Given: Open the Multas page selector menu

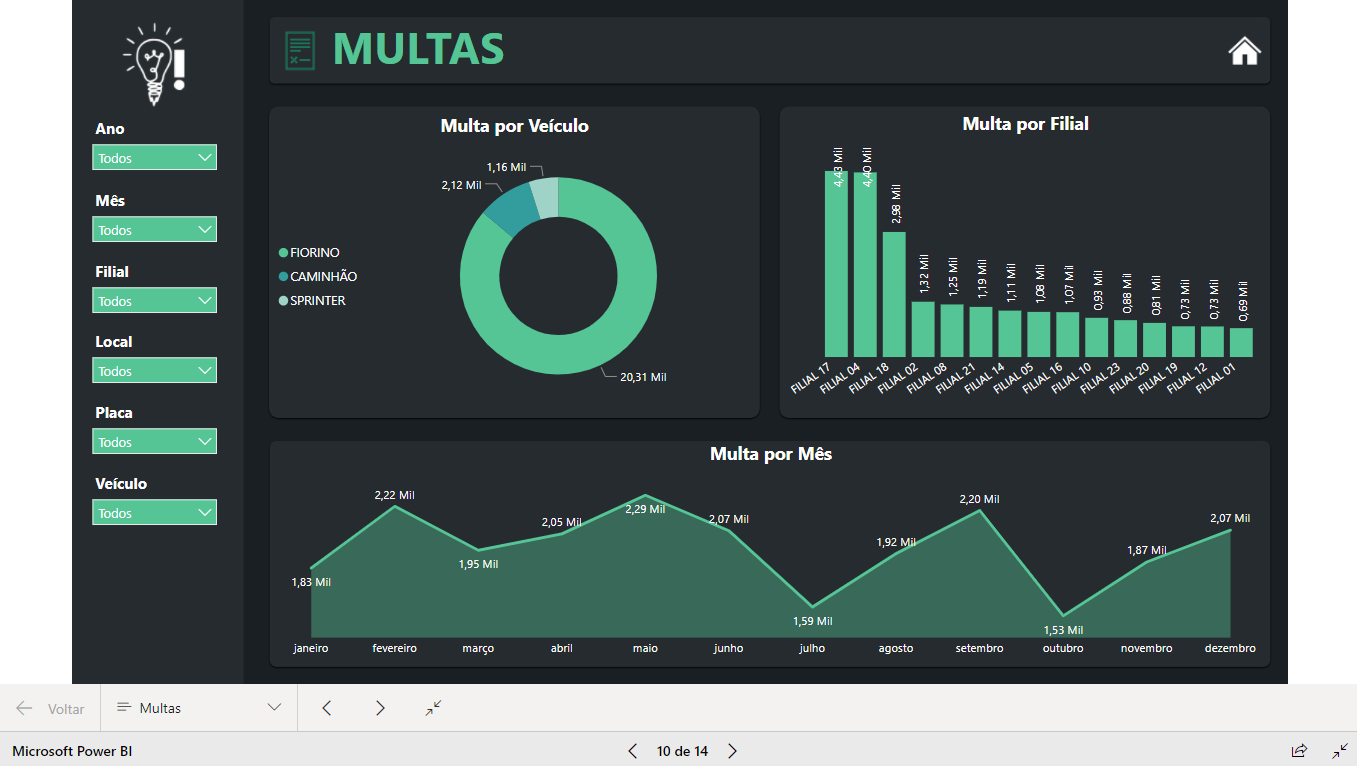Looking at the screenshot, I should [x=198, y=708].
